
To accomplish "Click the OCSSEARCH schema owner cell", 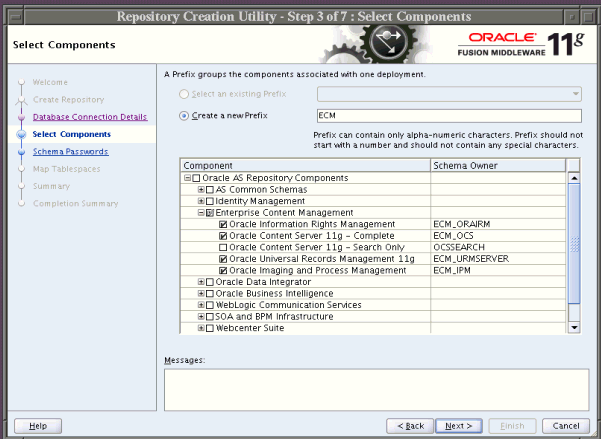I will click(498, 247).
